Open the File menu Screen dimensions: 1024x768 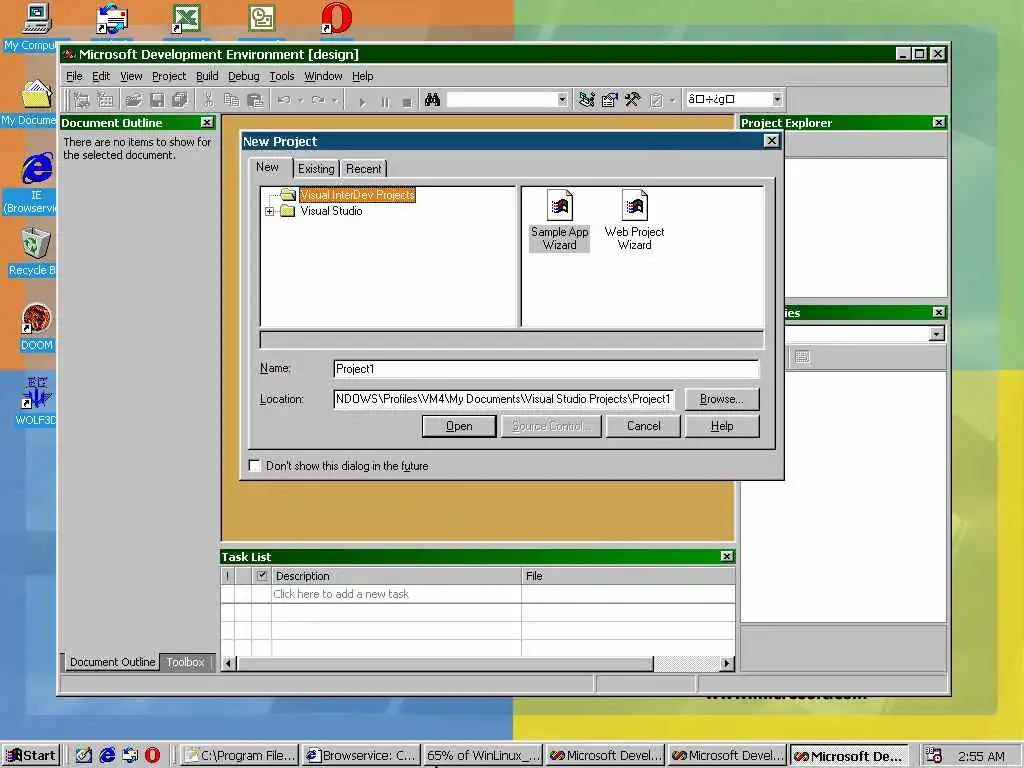click(74, 76)
